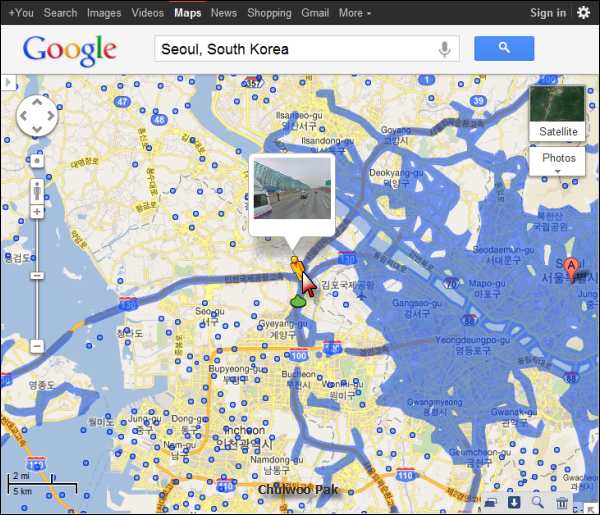Click the Seoul, South Korea search box
Image resolution: width=600 pixels, height=515 pixels.
click(307, 49)
